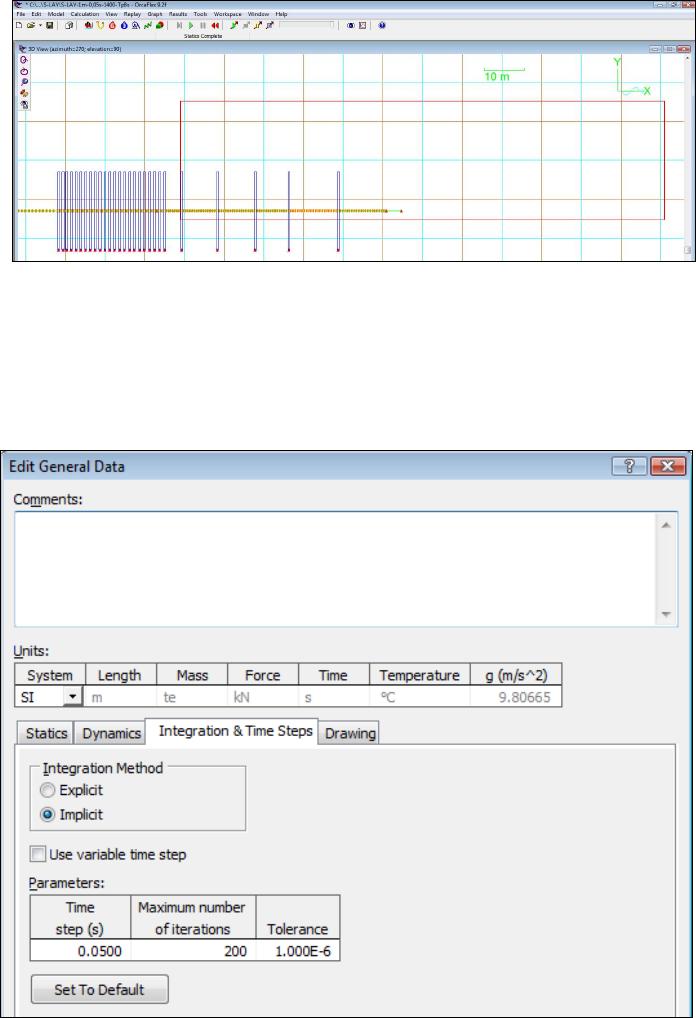Switch to the Drawing tab
This screenshot has width=696, height=1018.
(x=349, y=734)
